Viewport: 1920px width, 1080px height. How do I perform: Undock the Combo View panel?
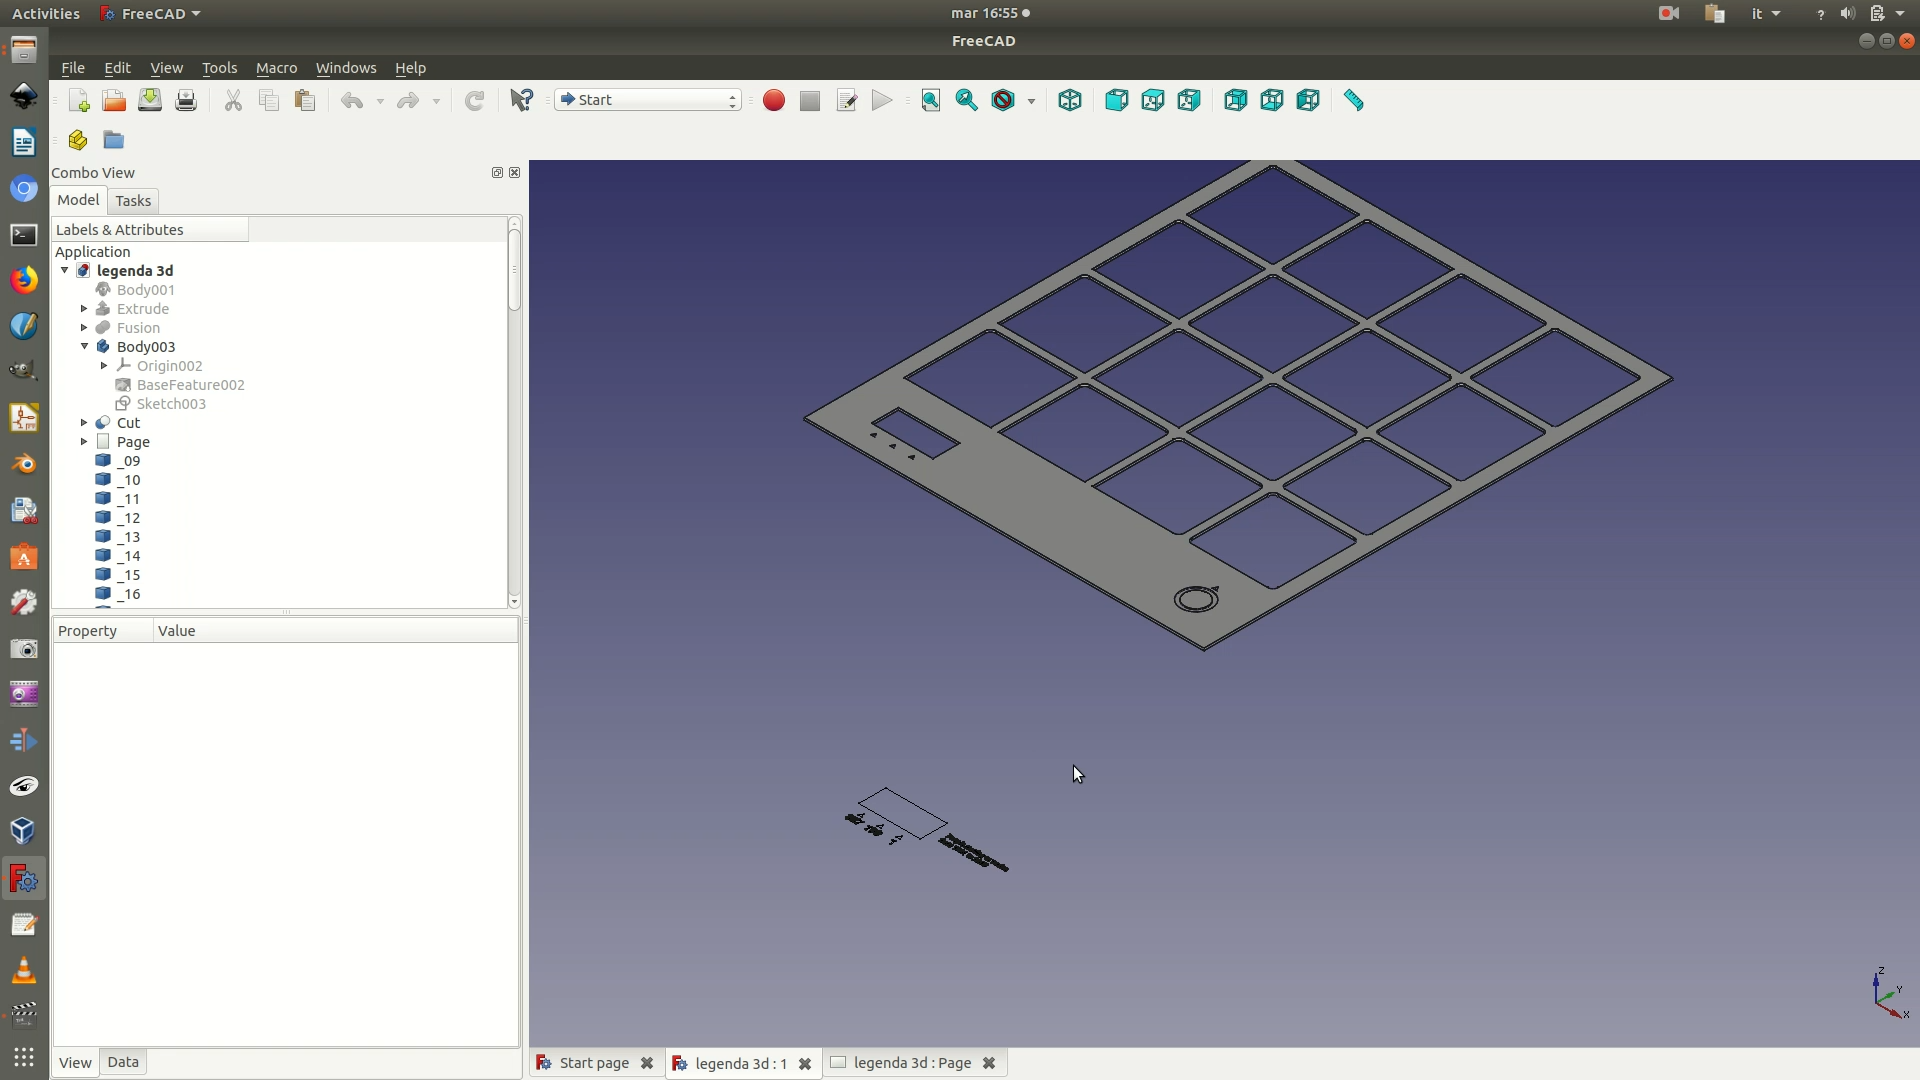tap(497, 173)
